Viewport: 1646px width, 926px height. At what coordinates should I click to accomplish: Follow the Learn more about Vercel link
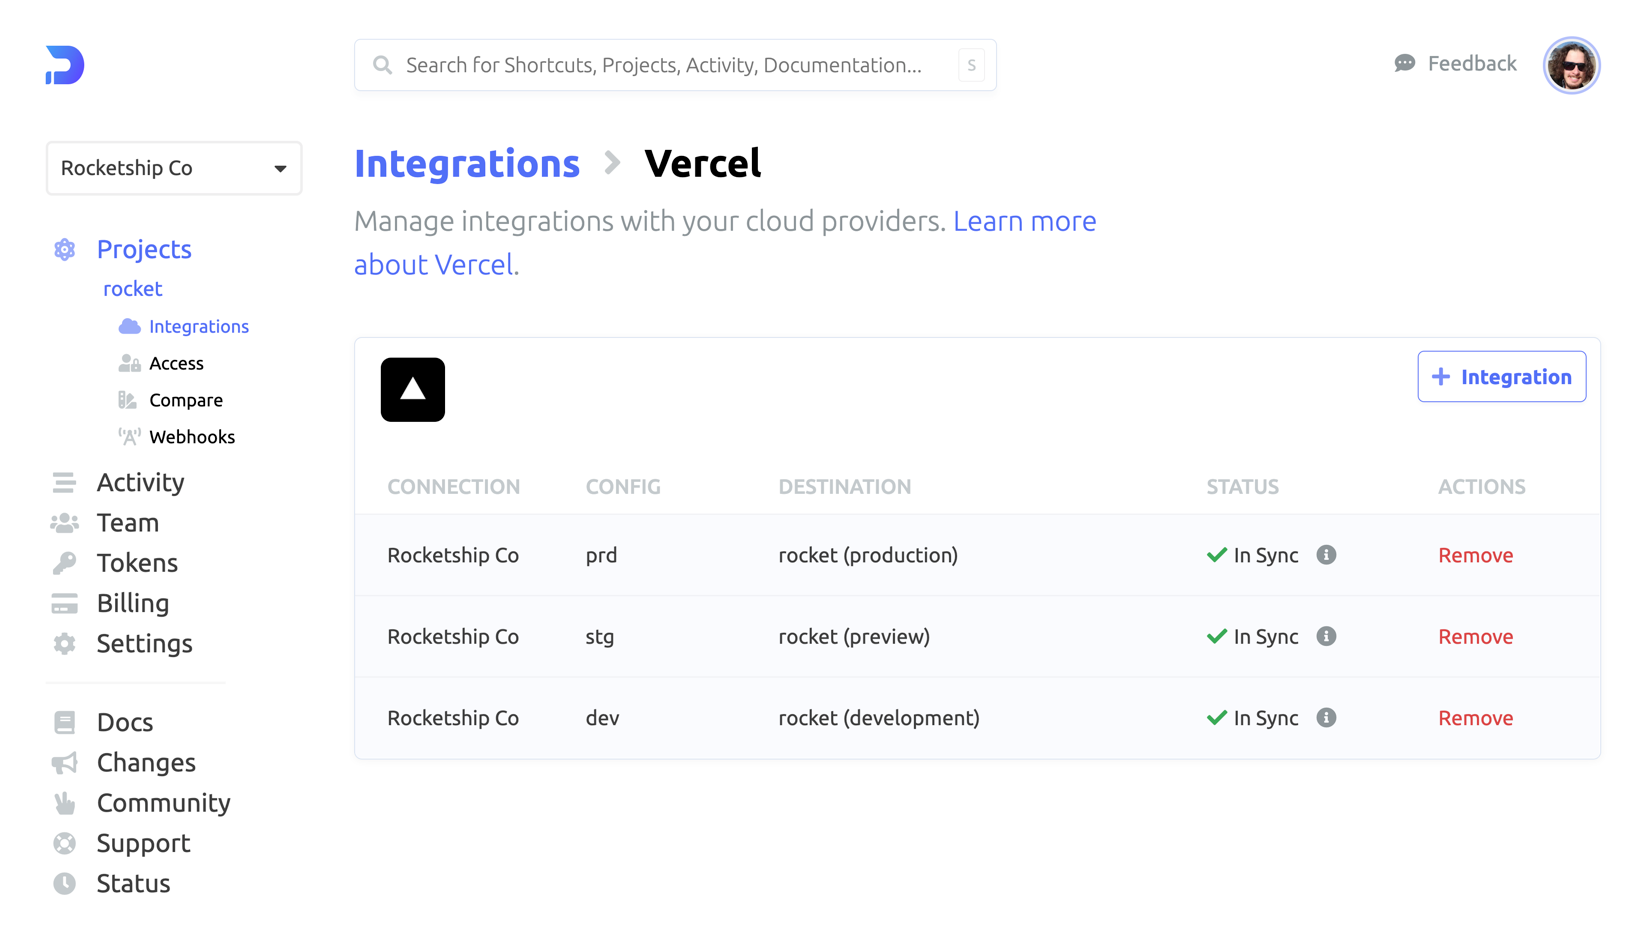click(x=1023, y=221)
